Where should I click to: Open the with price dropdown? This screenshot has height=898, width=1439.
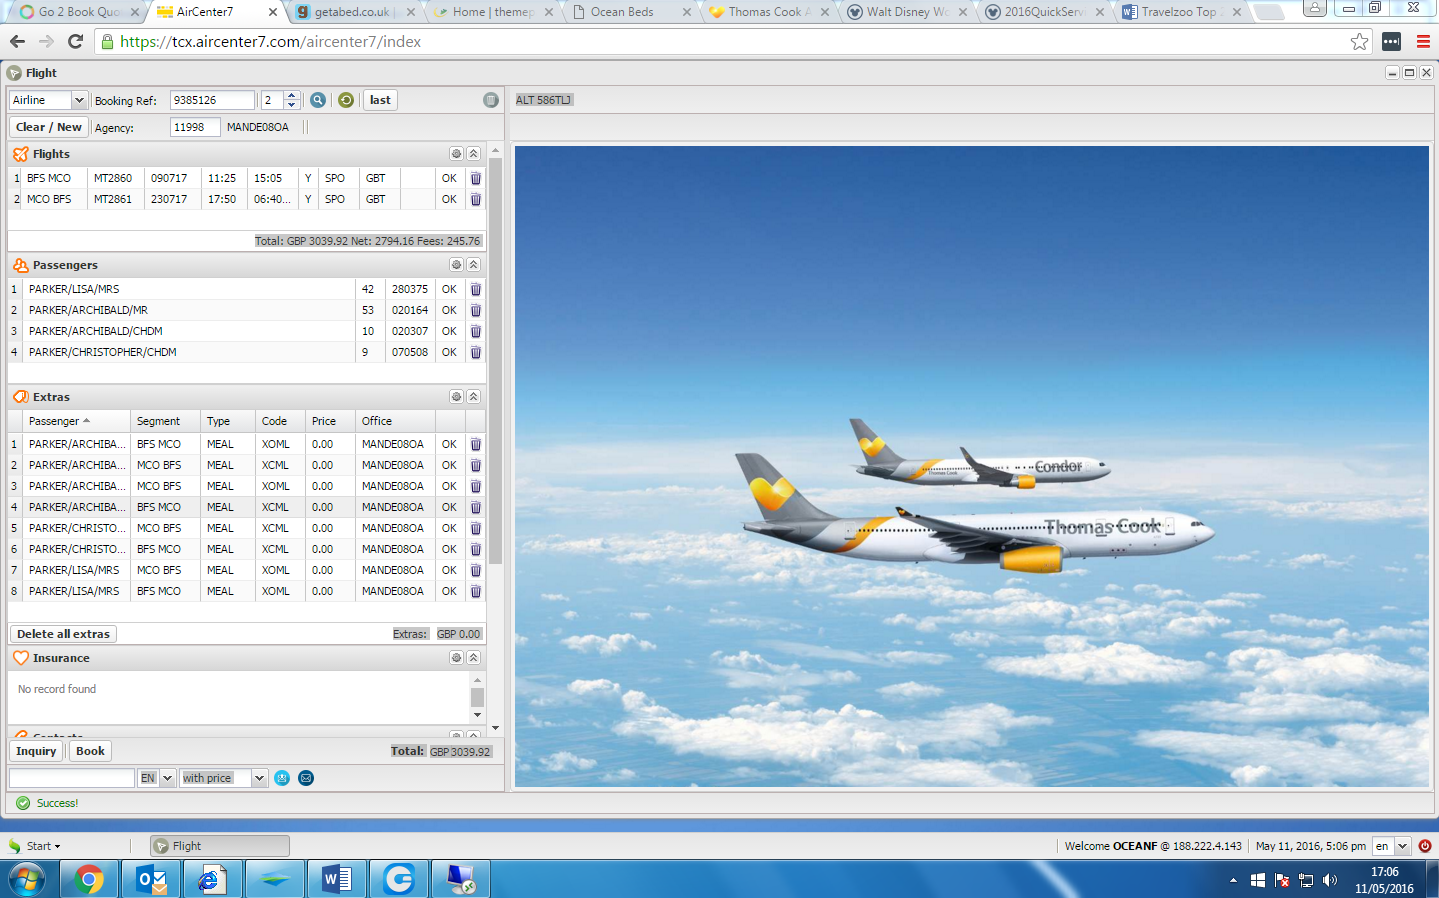tap(260, 778)
